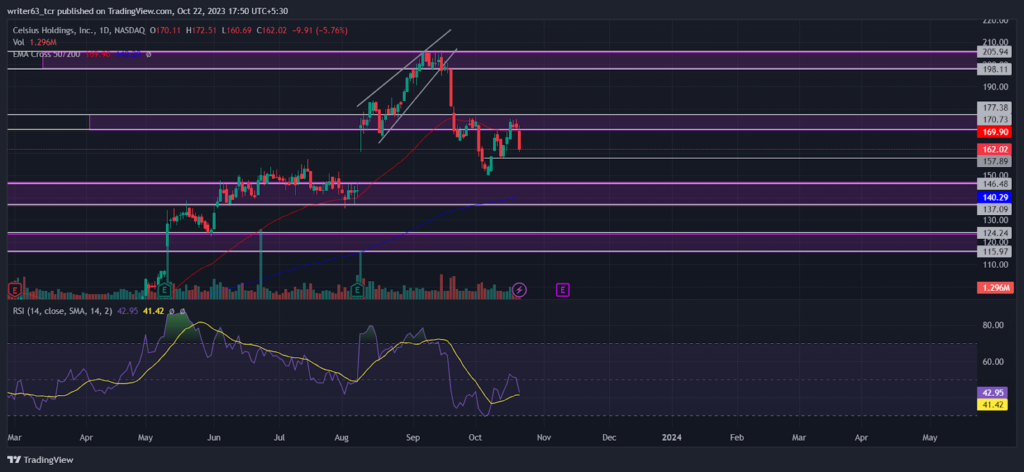Click the 1.296M volume label on axis
Viewport: 1024px width, 472px height.
(x=995, y=288)
